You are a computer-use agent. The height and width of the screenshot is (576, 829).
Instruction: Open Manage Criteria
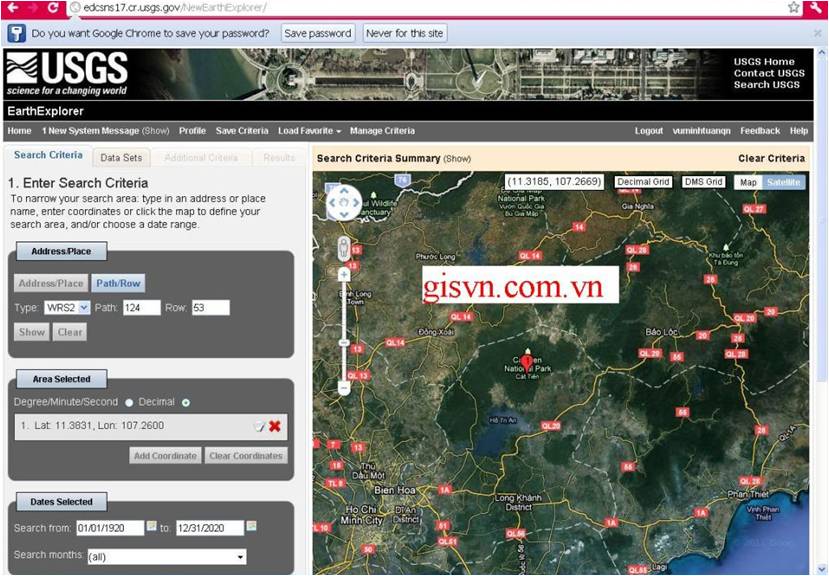pyautogui.click(x=382, y=131)
